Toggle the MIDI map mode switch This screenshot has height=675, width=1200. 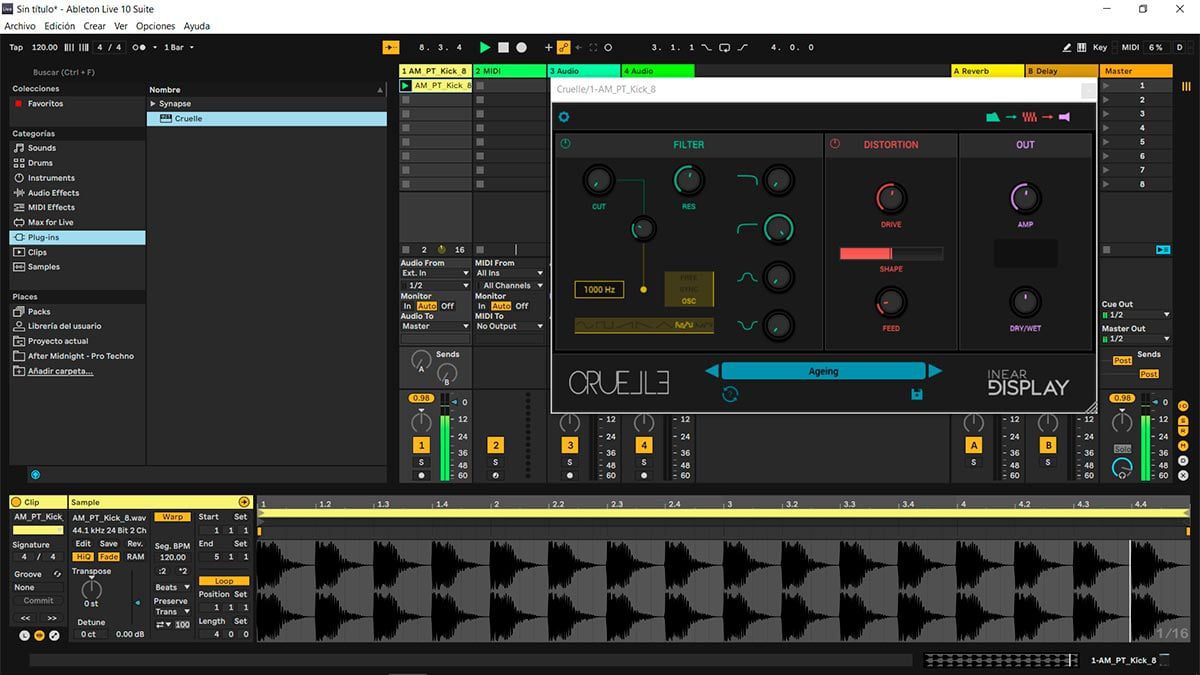click(x=1130, y=47)
